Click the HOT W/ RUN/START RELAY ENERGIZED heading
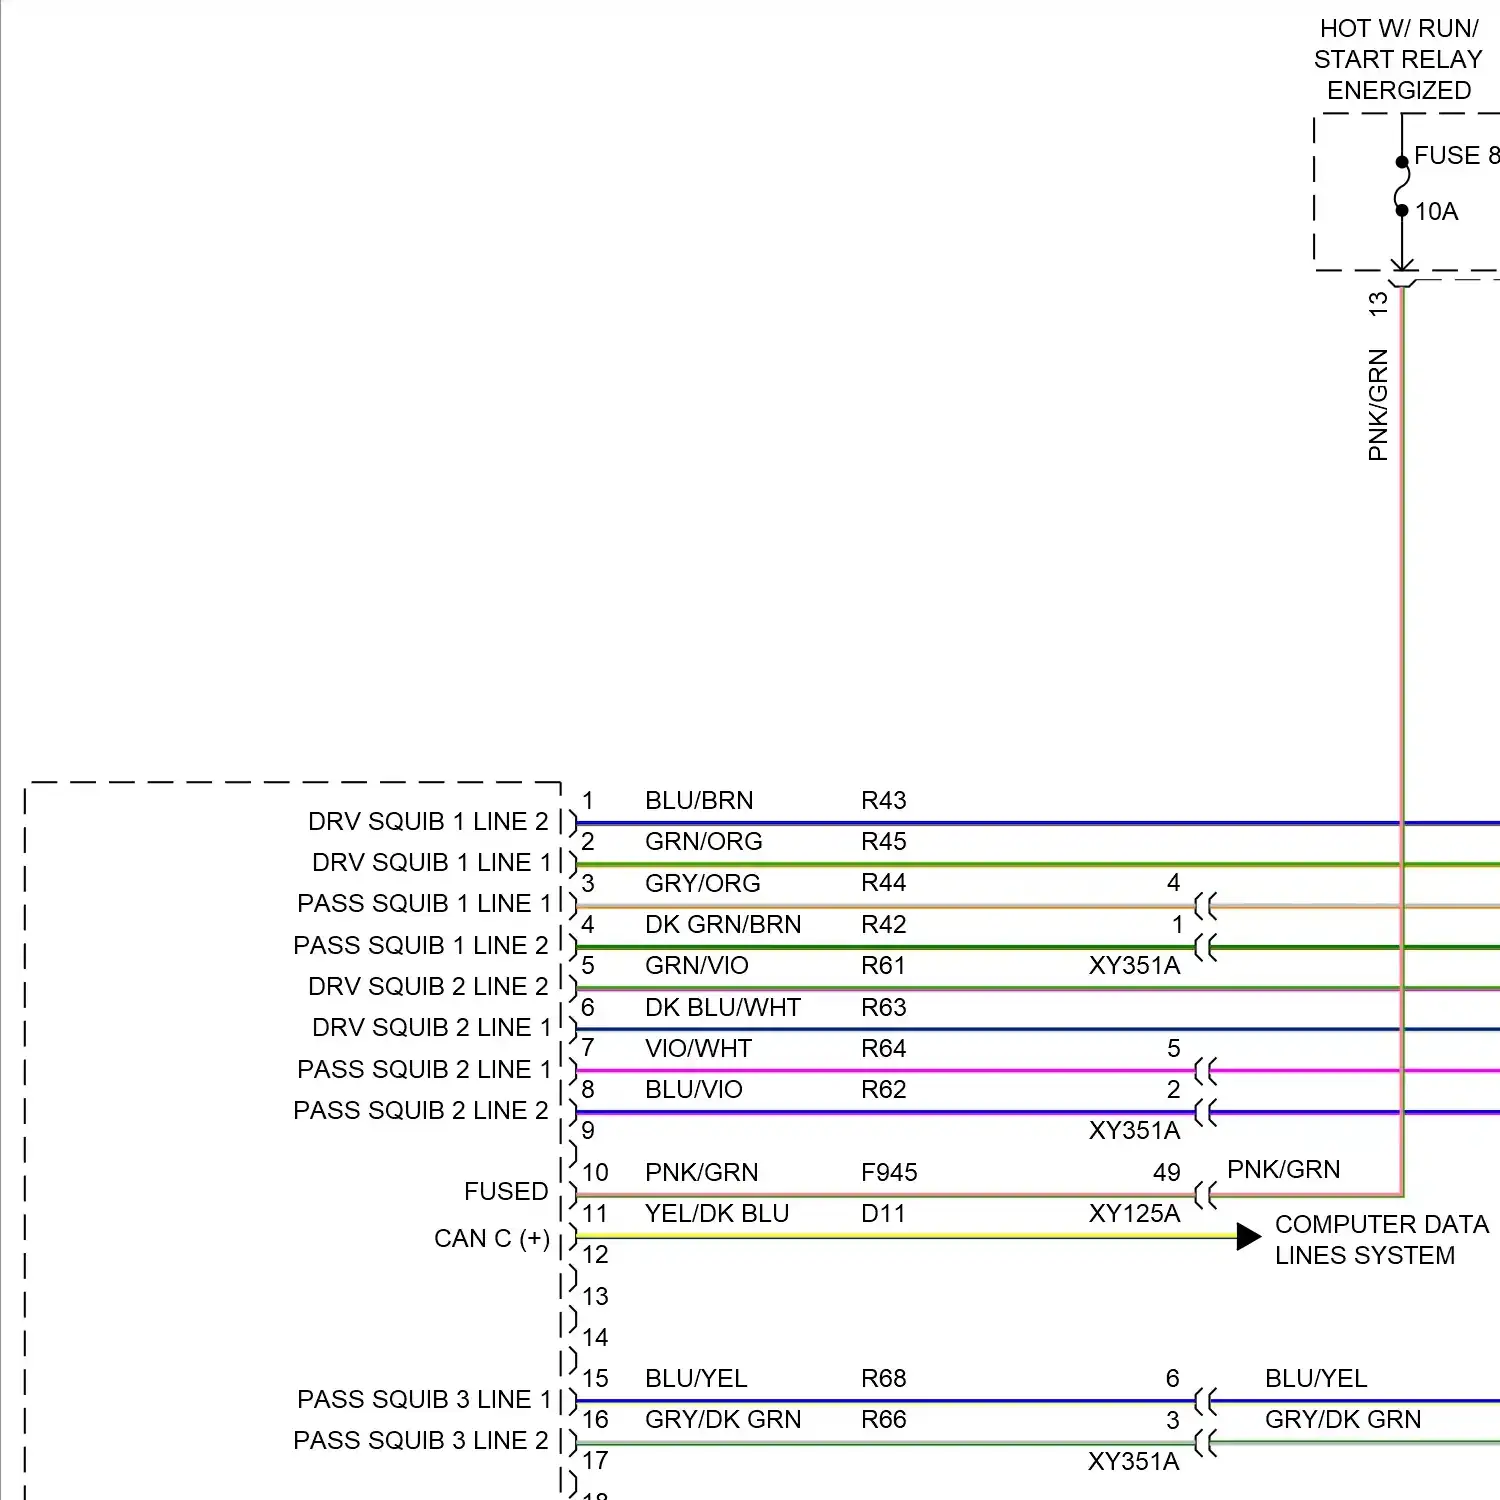Screen dimensions: 1500x1500 point(1398,60)
